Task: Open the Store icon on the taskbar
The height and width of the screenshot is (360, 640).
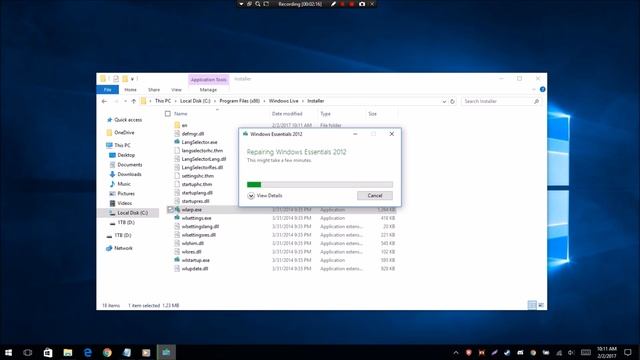Action: coord(48,352)
